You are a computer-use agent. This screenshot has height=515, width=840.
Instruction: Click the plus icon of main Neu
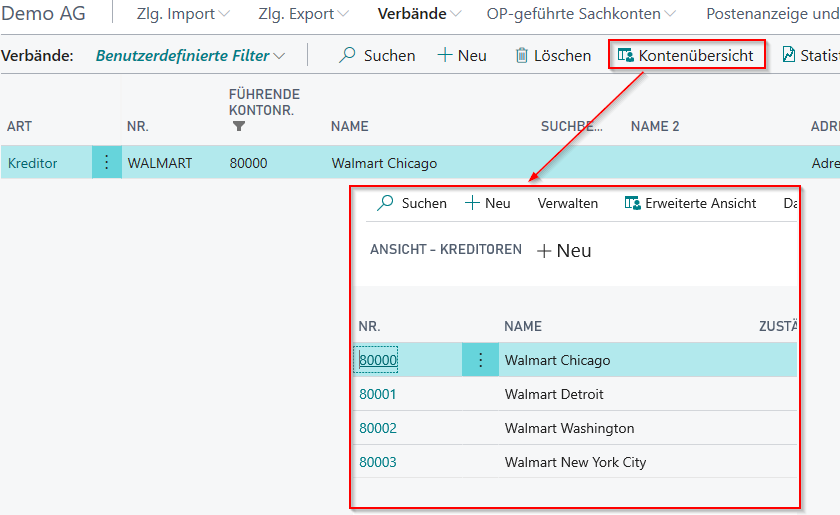pos(445,55)
